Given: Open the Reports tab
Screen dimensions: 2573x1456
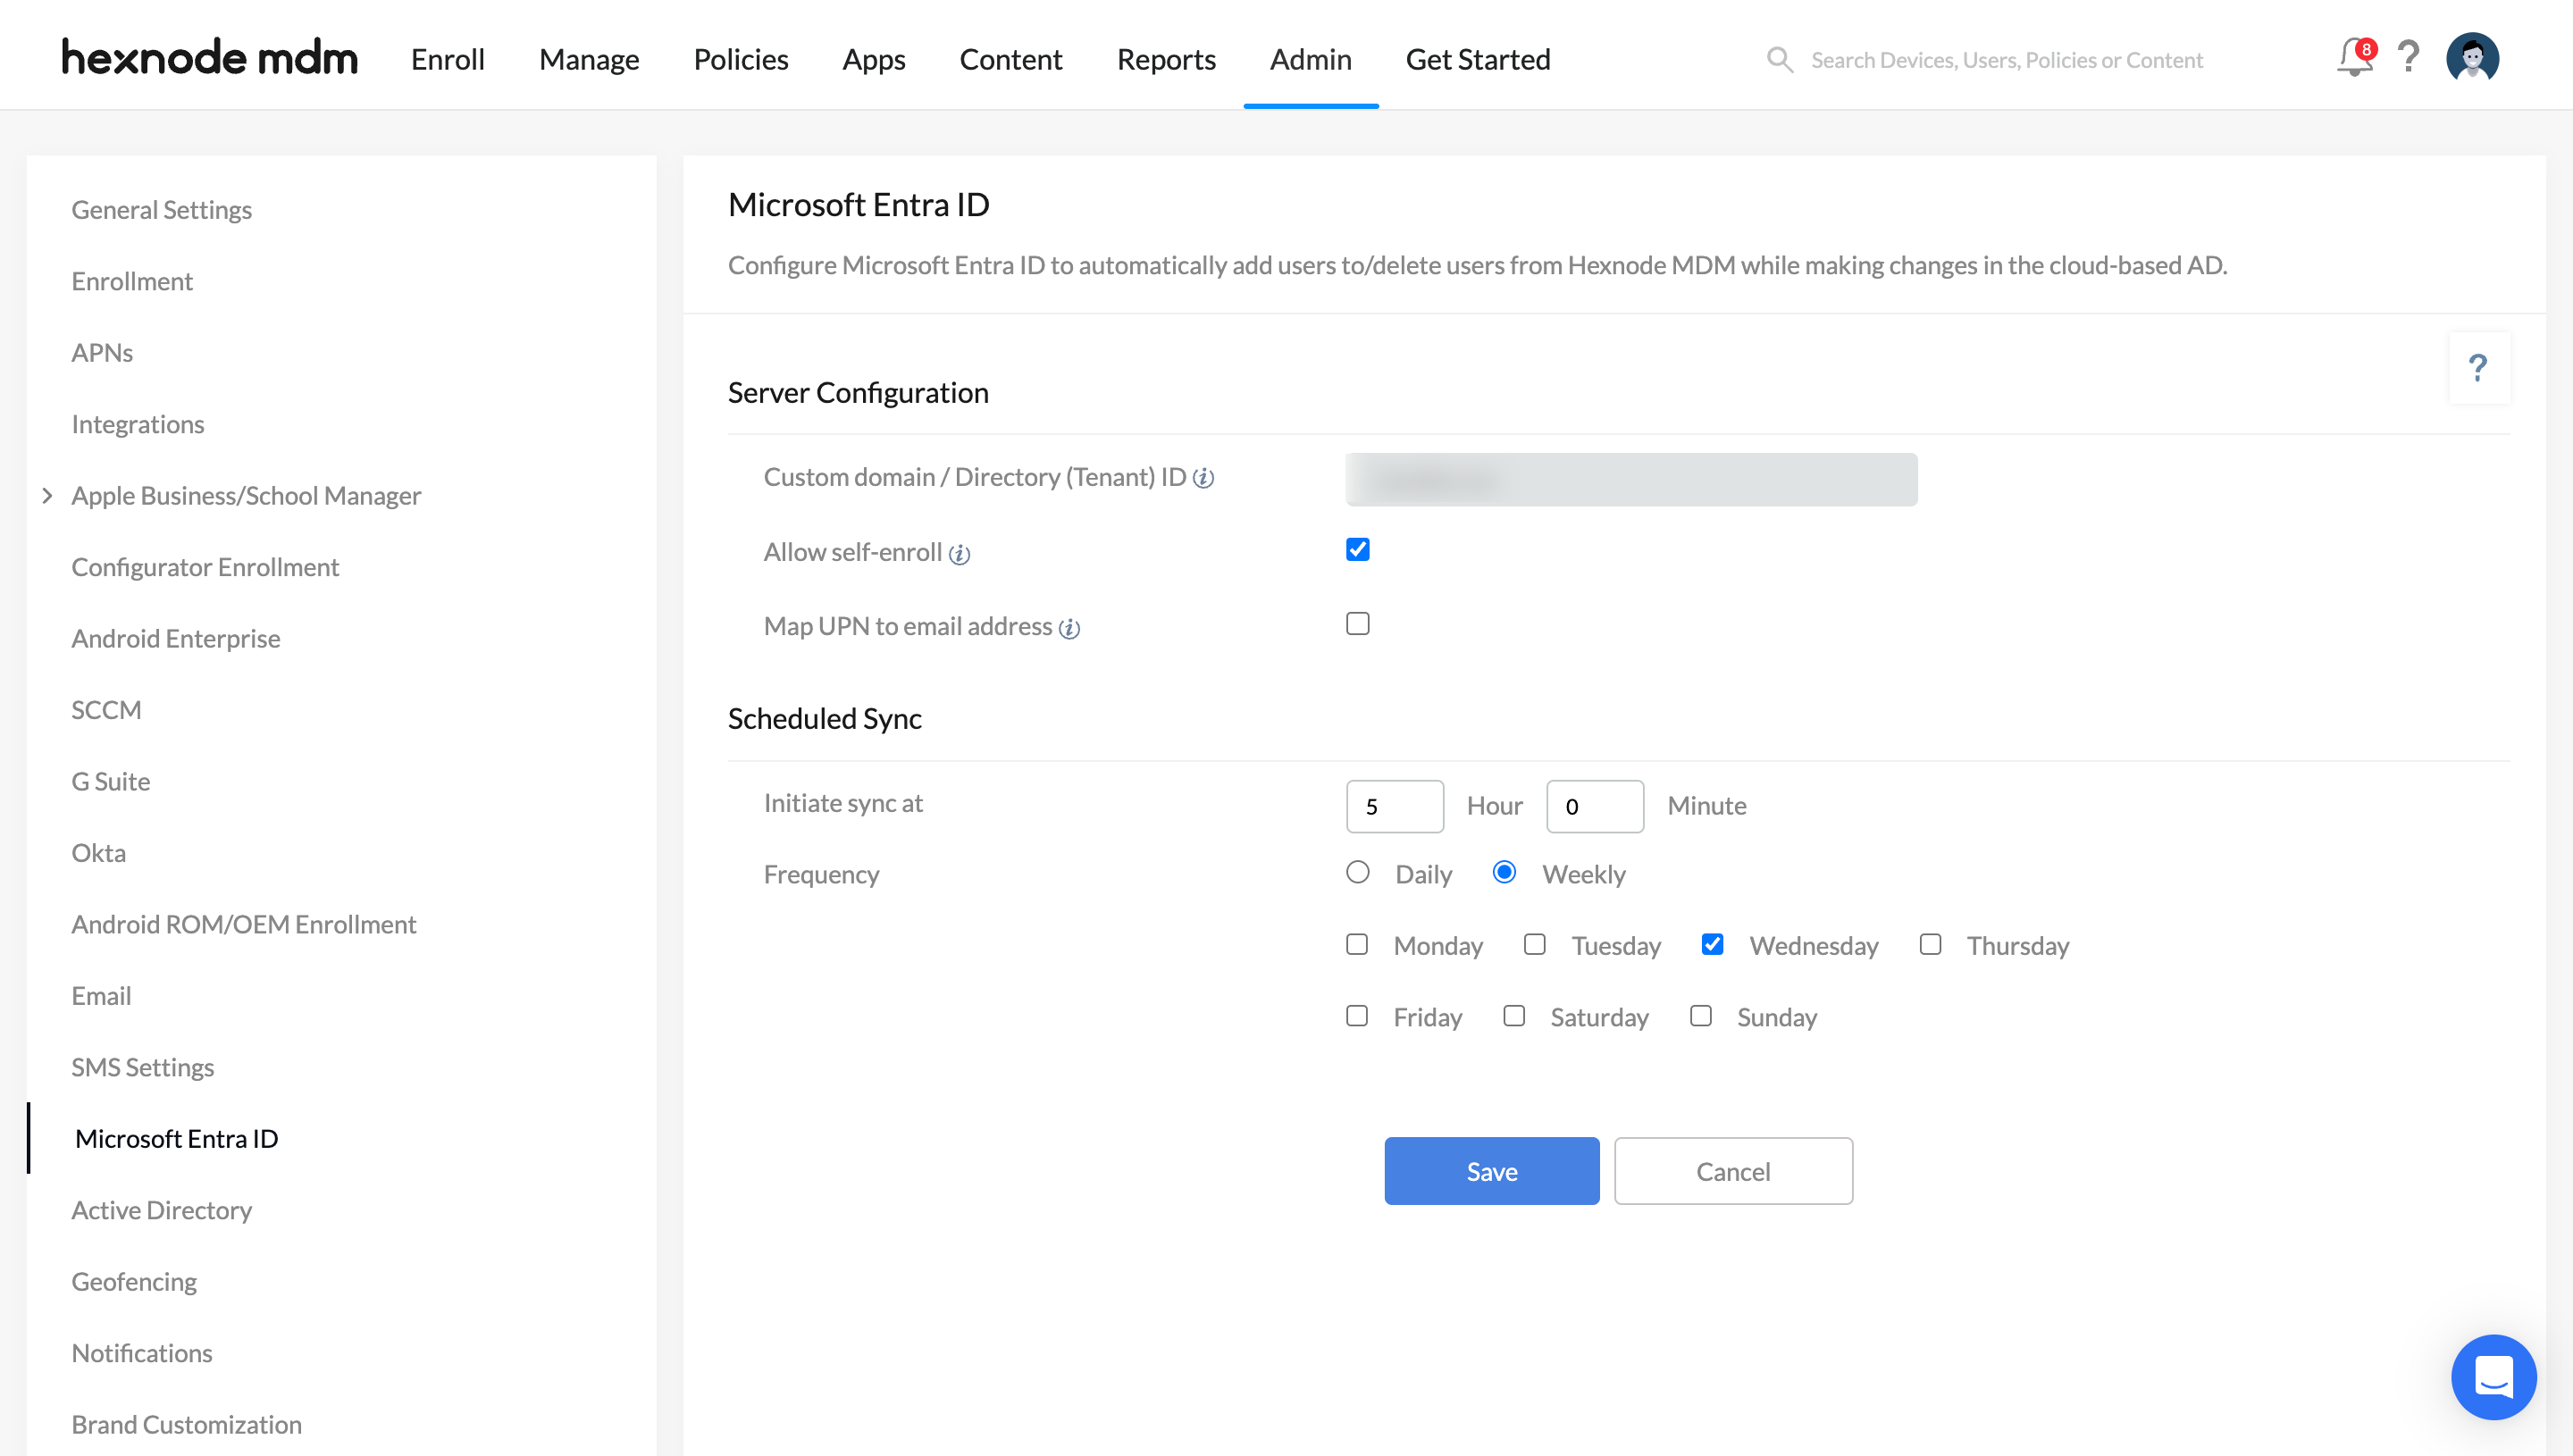Looking at the screenshot, I should (1165, 59).
